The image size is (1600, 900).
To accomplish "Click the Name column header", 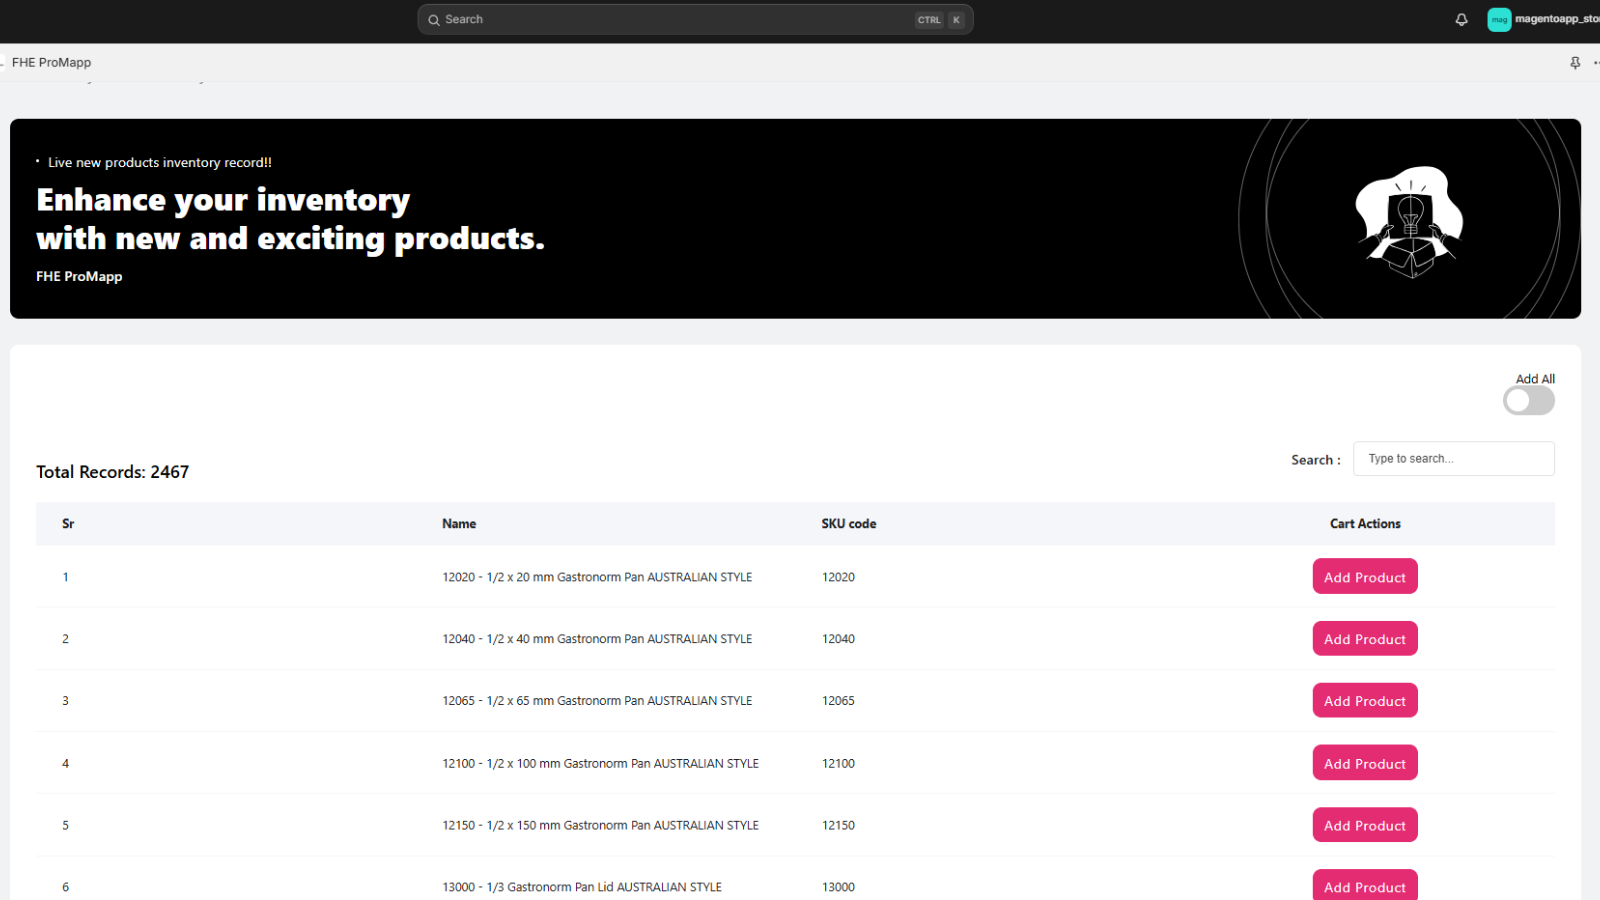I will tap(459, 524).
